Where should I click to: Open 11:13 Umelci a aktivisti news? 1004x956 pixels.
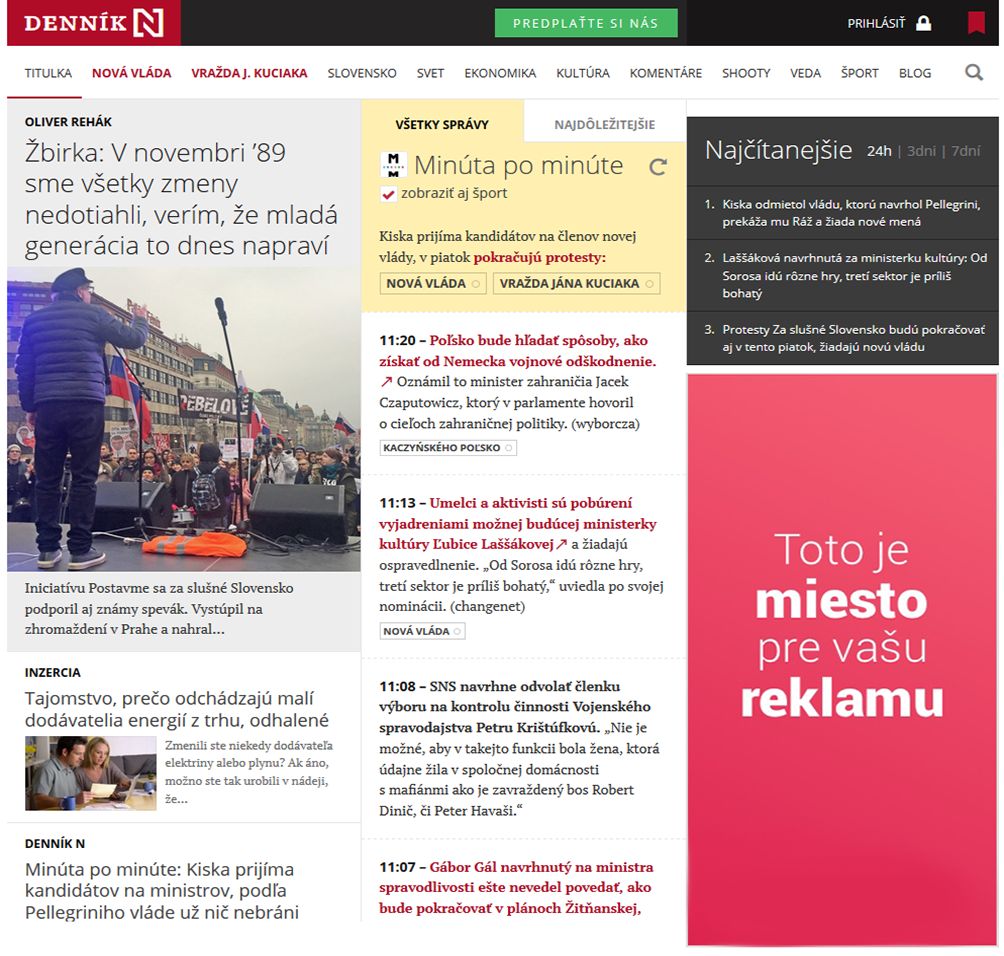coord(517,523)
